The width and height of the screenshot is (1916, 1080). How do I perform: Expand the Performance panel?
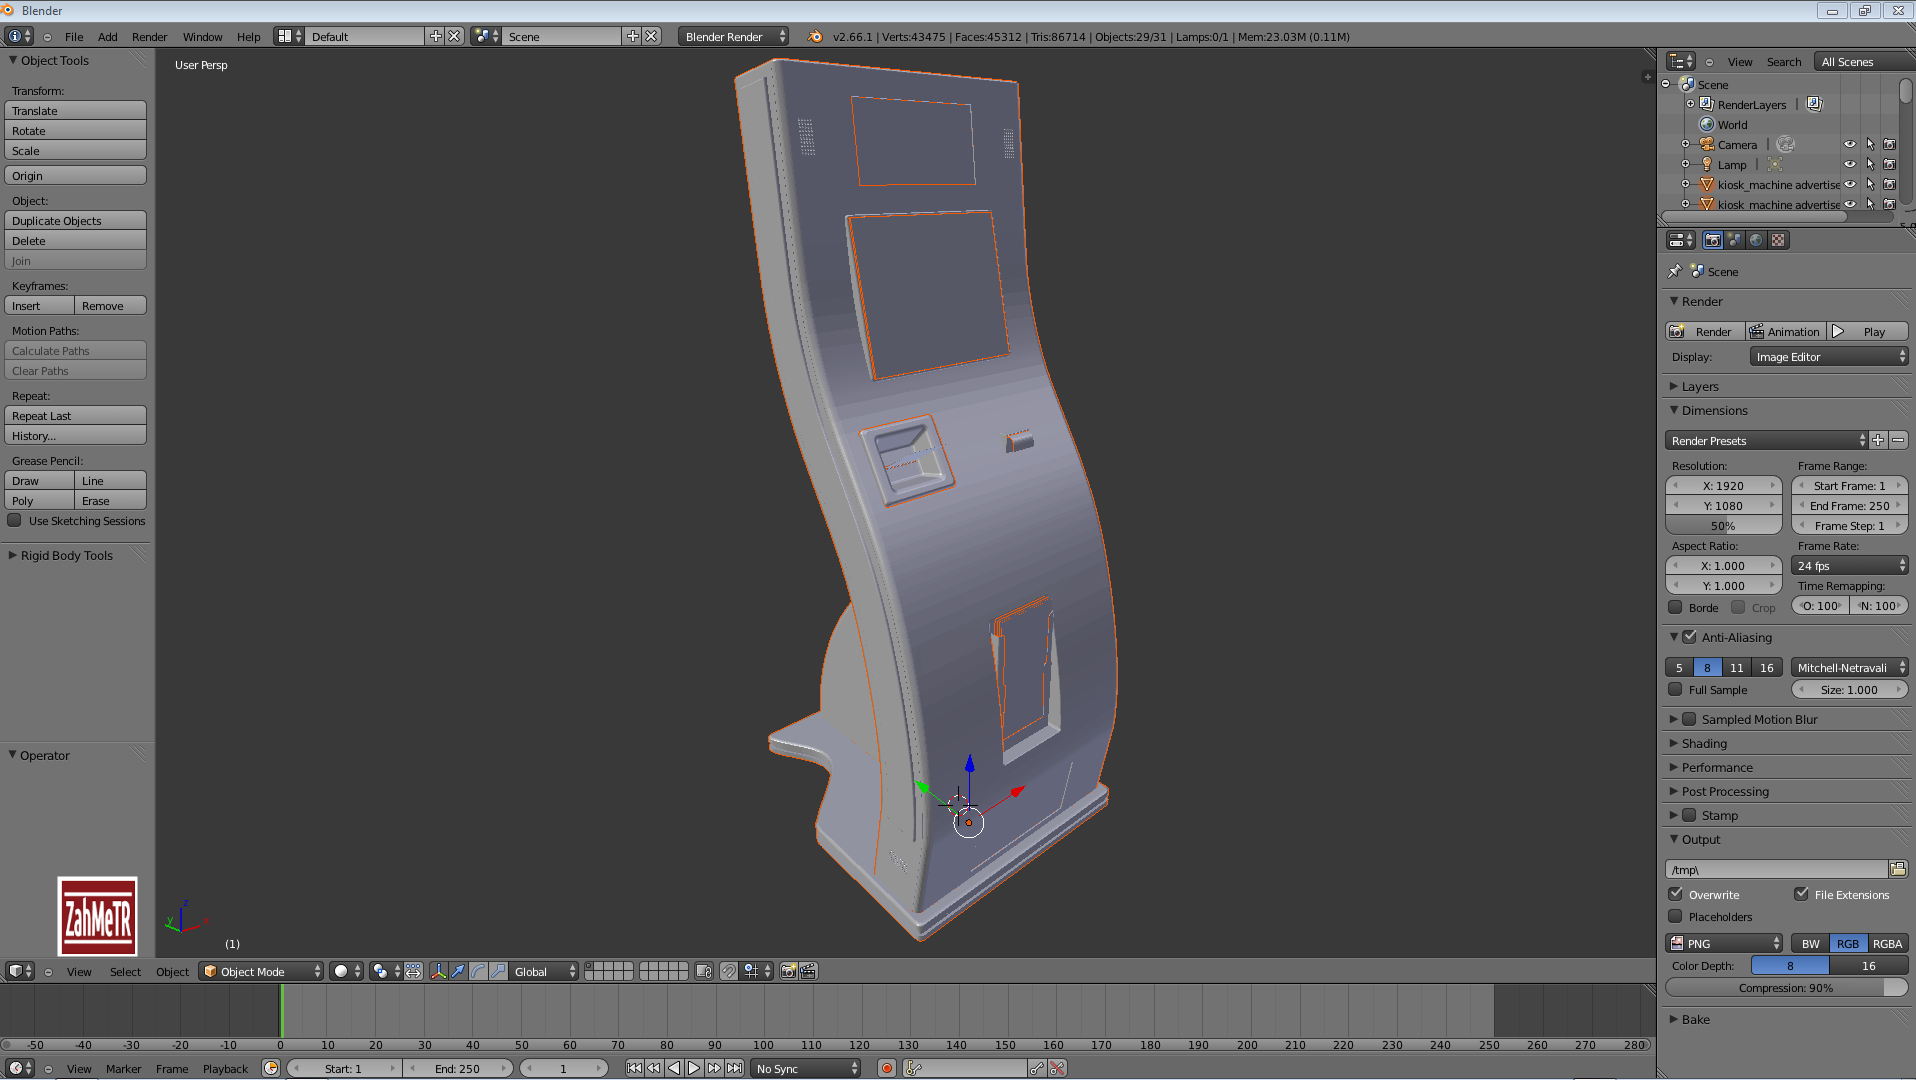coord(1717,767)
